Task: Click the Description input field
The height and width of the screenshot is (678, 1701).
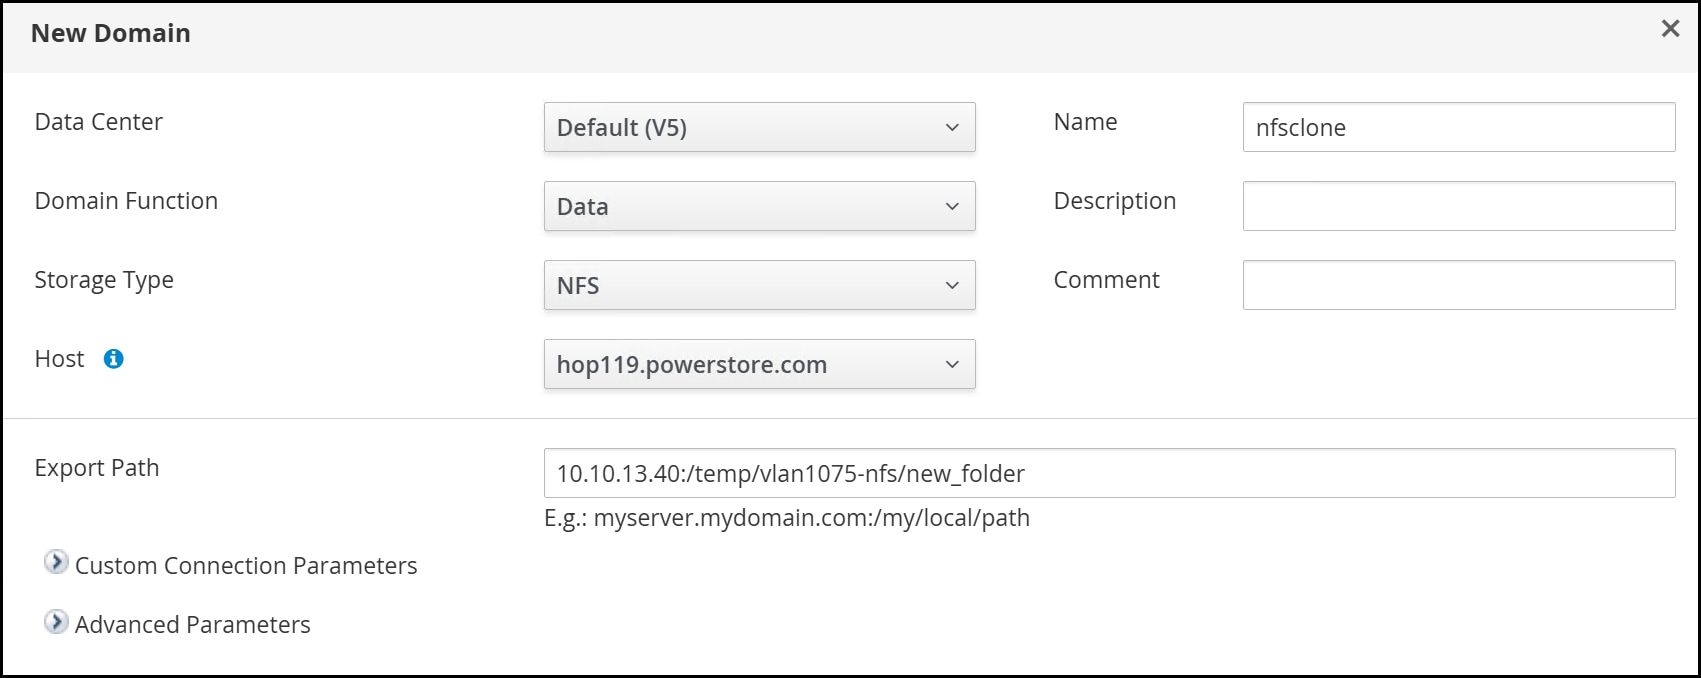Action: [x=1459, y=206]
